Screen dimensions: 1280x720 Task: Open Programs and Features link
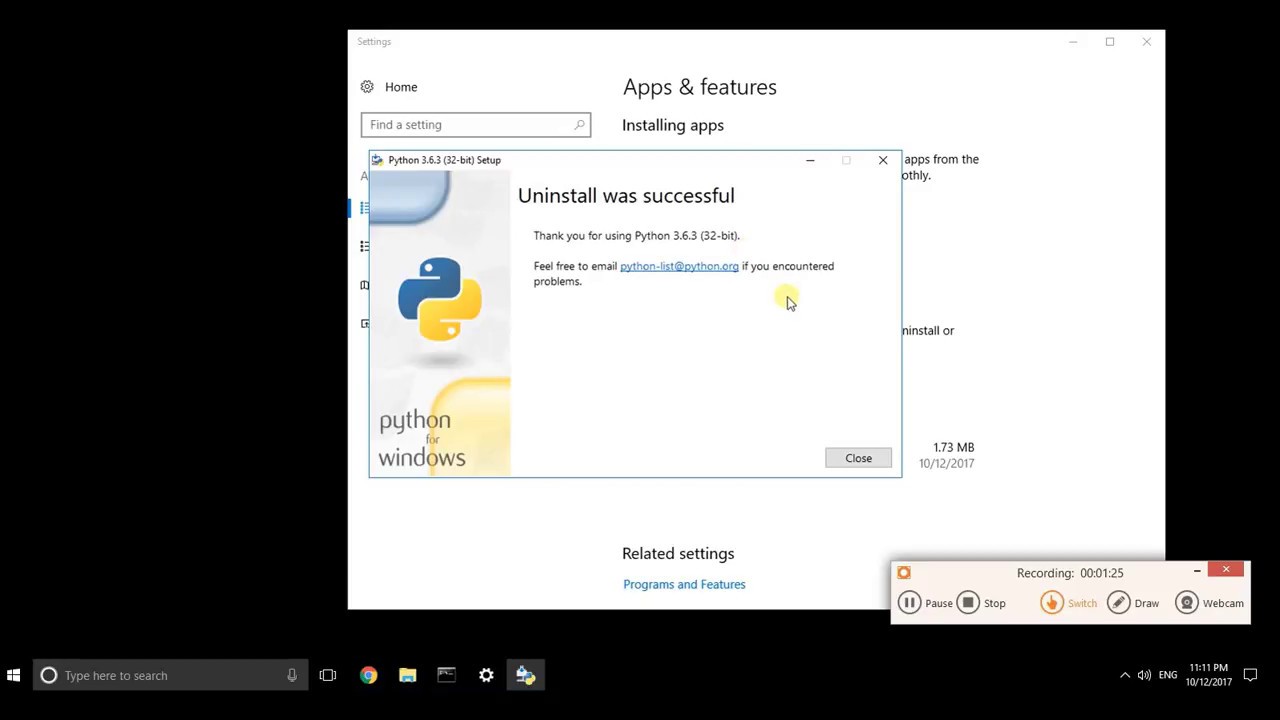point(684,584)
